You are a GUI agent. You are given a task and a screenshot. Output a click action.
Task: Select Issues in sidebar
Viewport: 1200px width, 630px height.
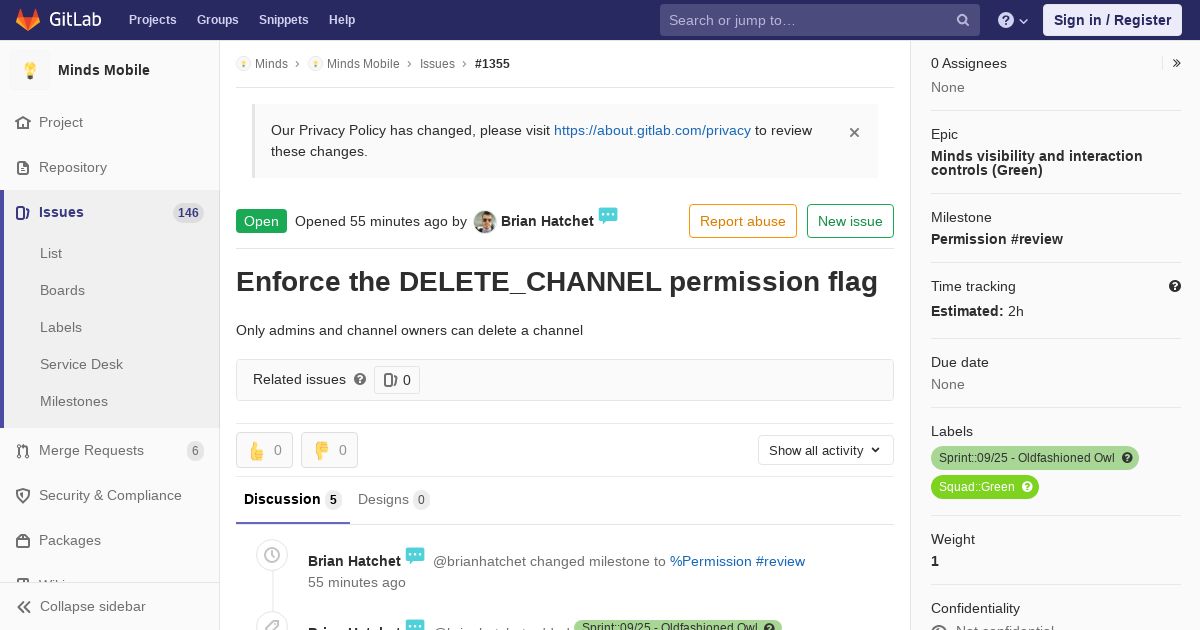109,212
